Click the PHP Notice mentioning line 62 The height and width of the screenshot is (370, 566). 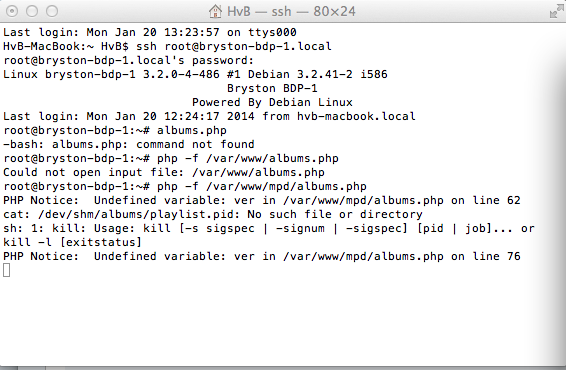(x=262, y=200)
